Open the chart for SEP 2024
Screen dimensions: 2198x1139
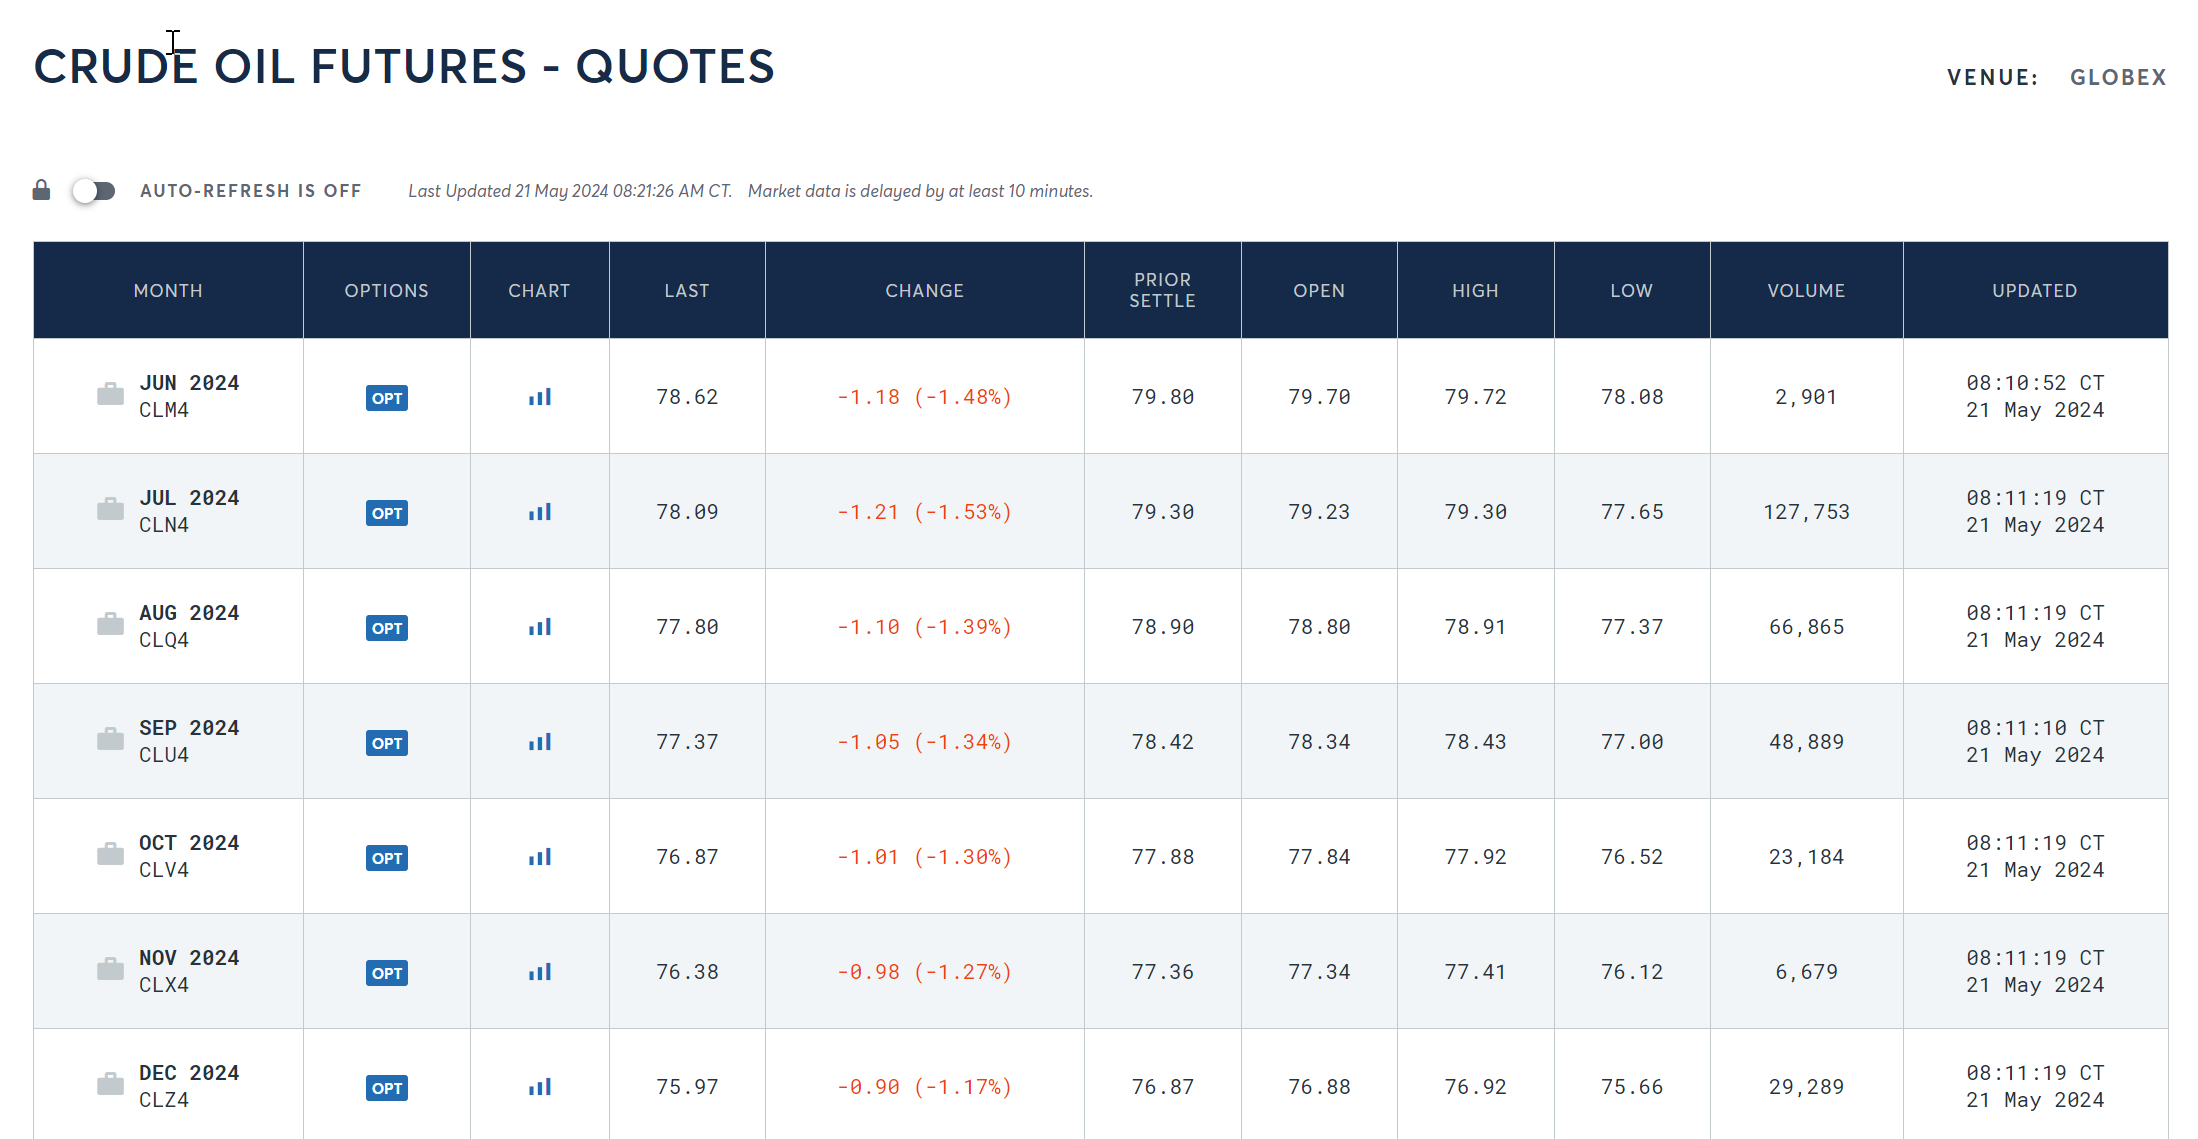(x=540, y=742)
